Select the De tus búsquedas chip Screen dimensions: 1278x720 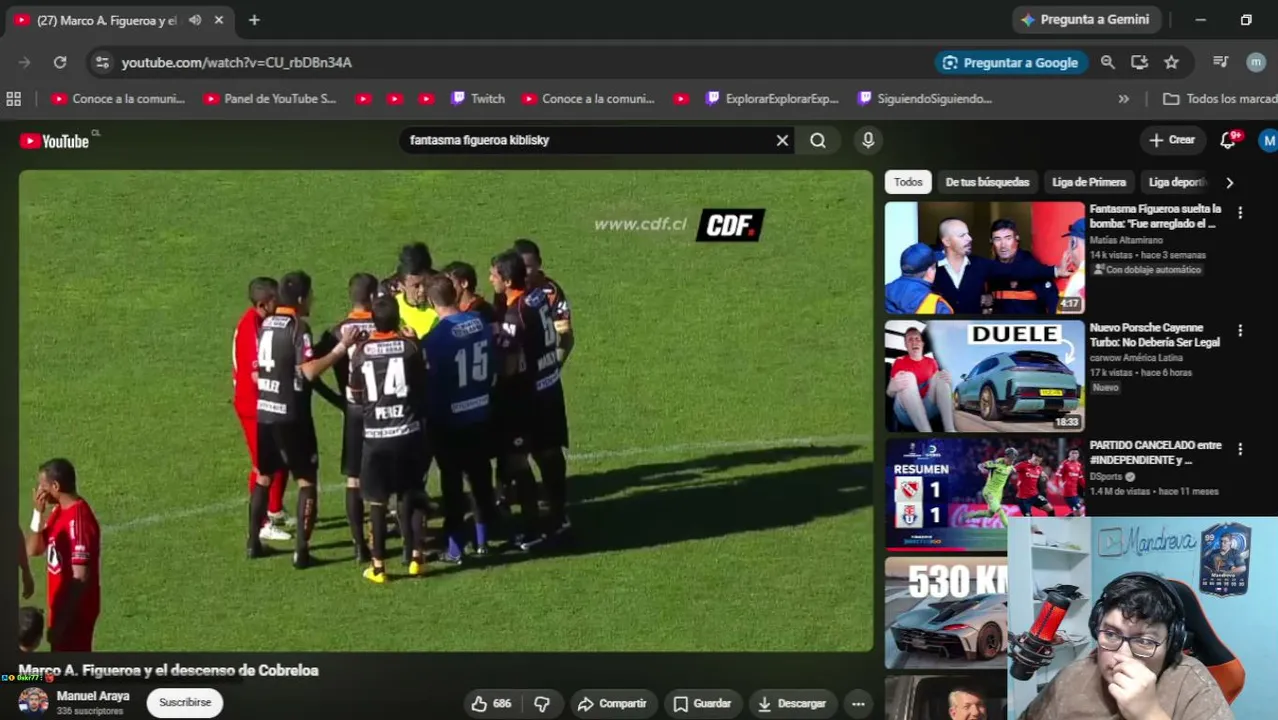[987, 182]
